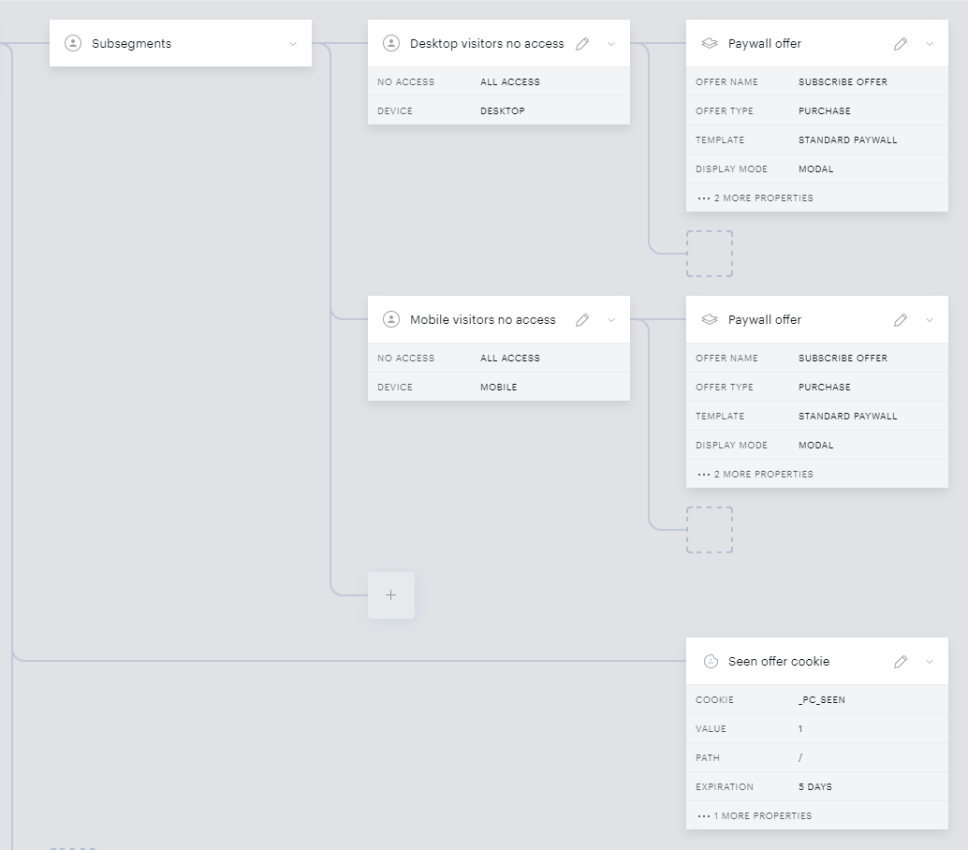Open chevron menu on the top Paywall offer card
Screen dimensions: 968x850
coord(930,44)
